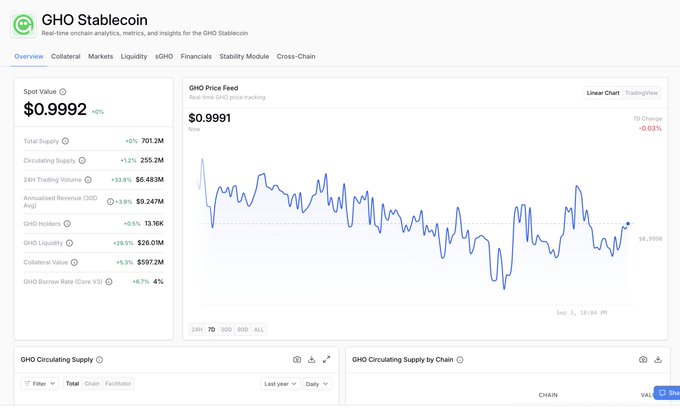680x409 pixels.
Task: Select the Total supply view
Action: pyautogui.click(x=72, y=384)
